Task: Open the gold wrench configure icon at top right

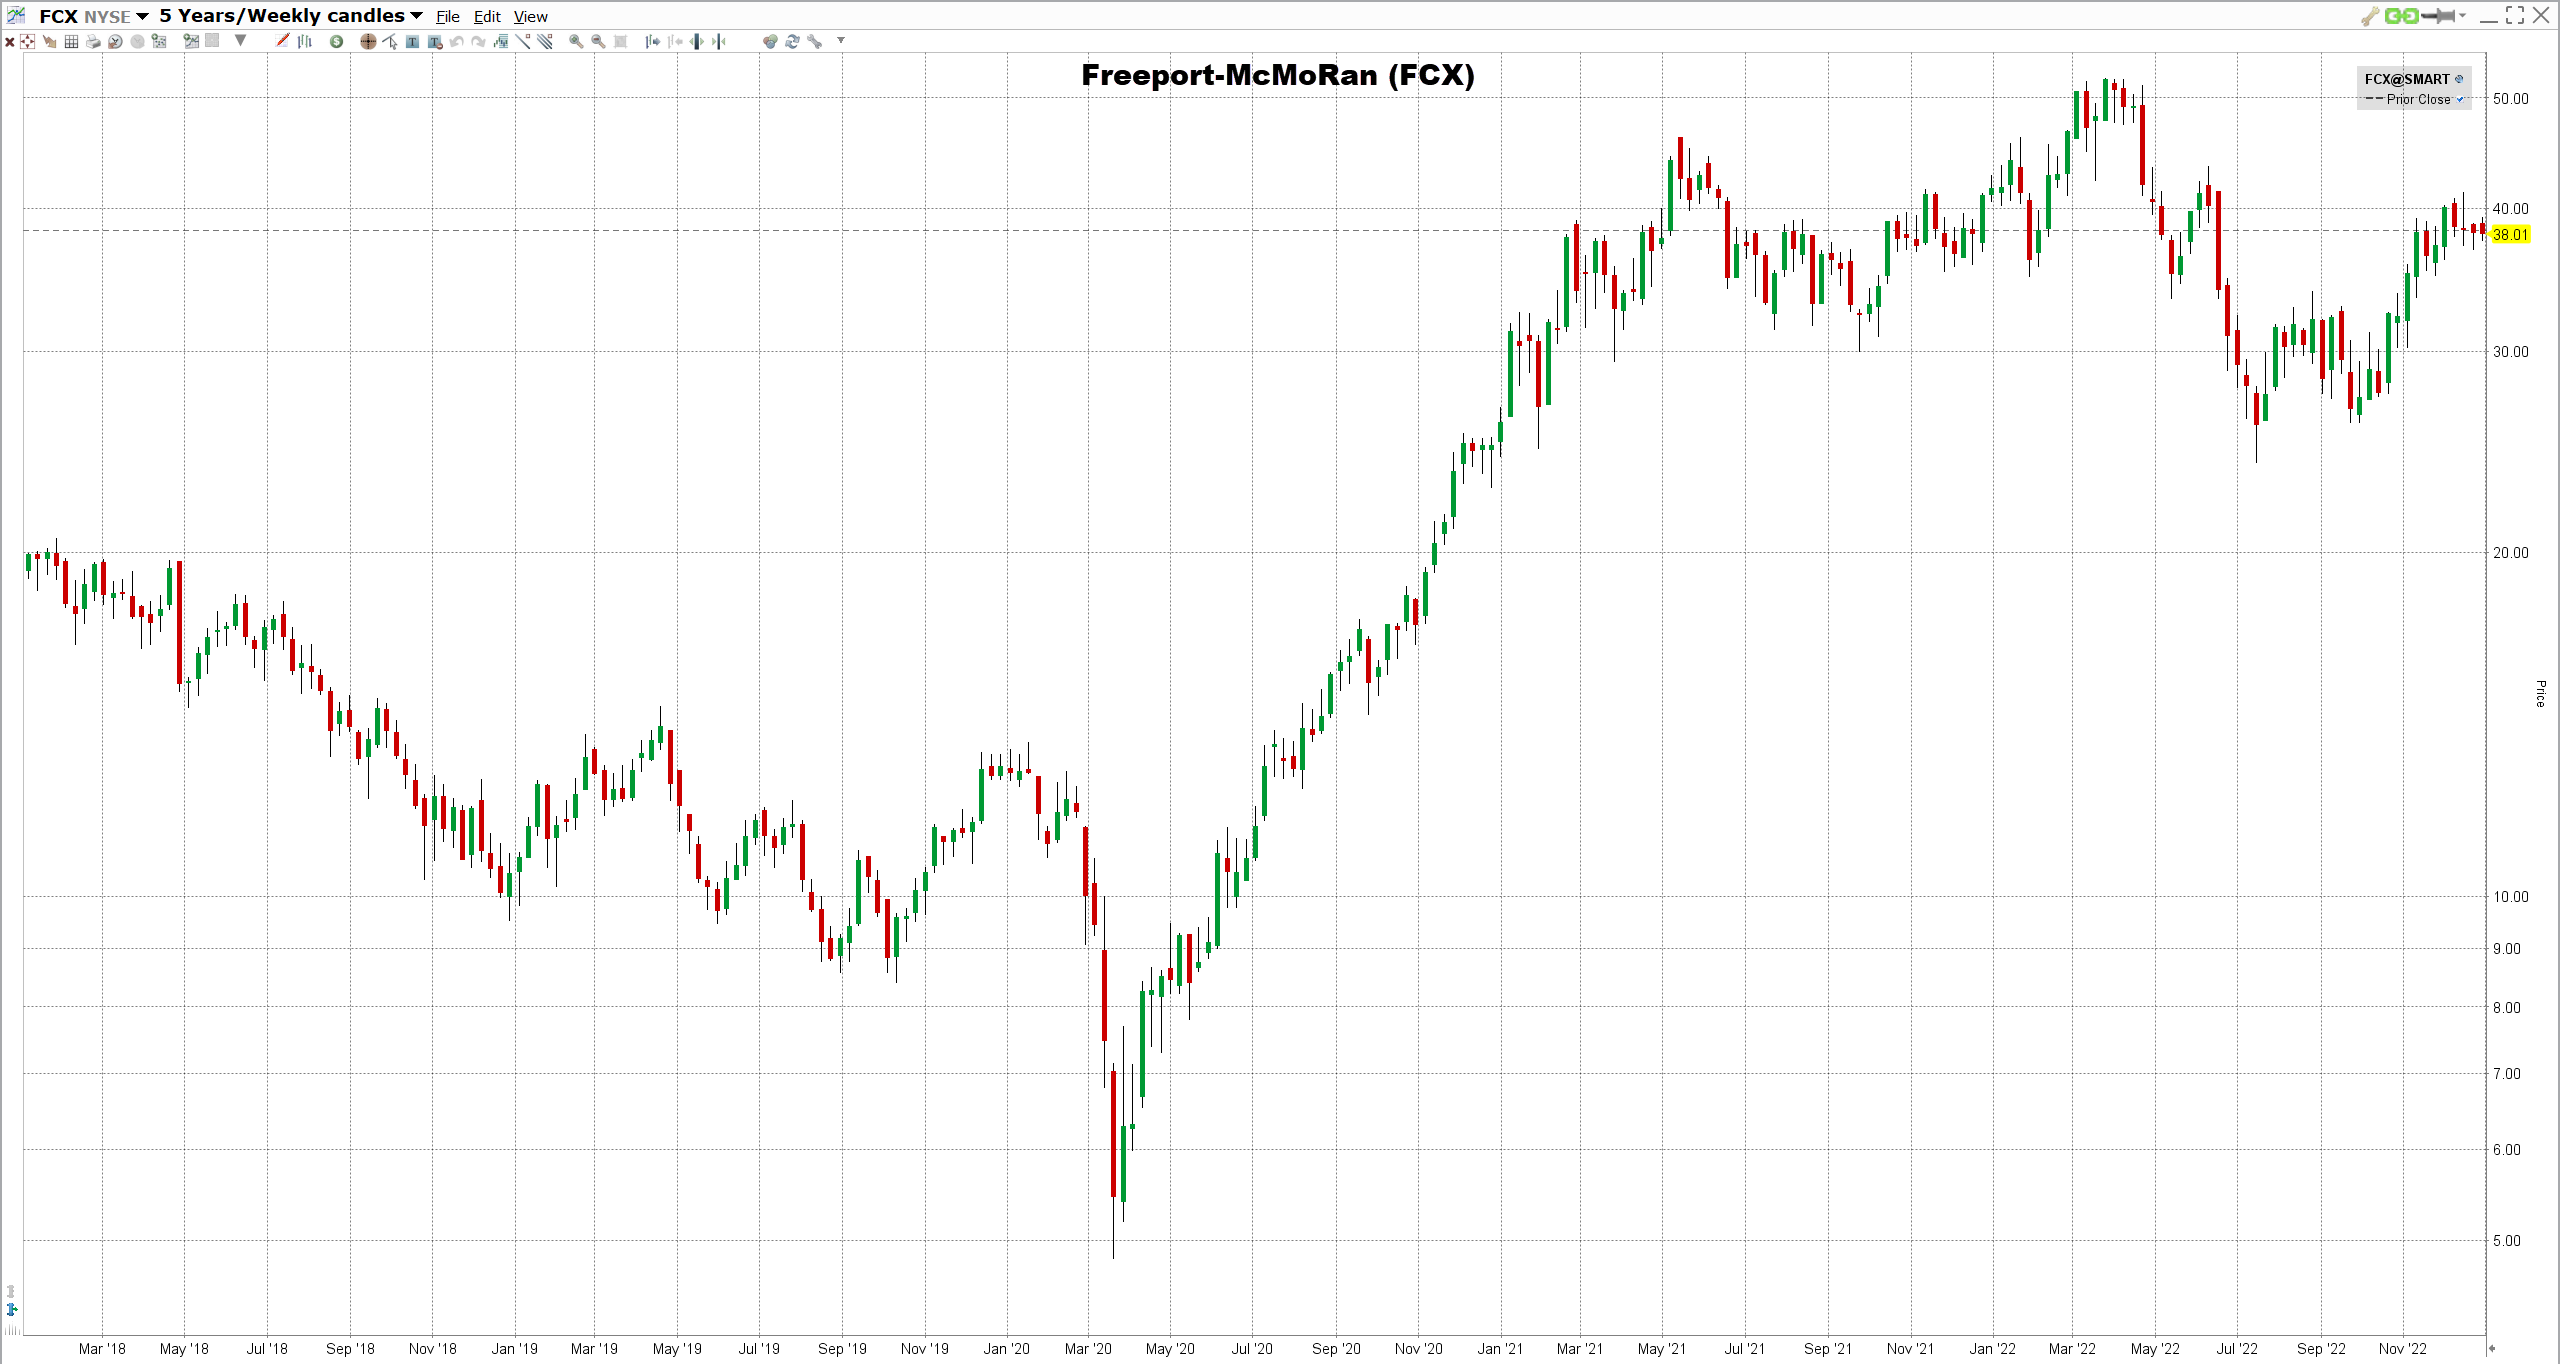Action: pyautogui.click(x=2370, y=16)
